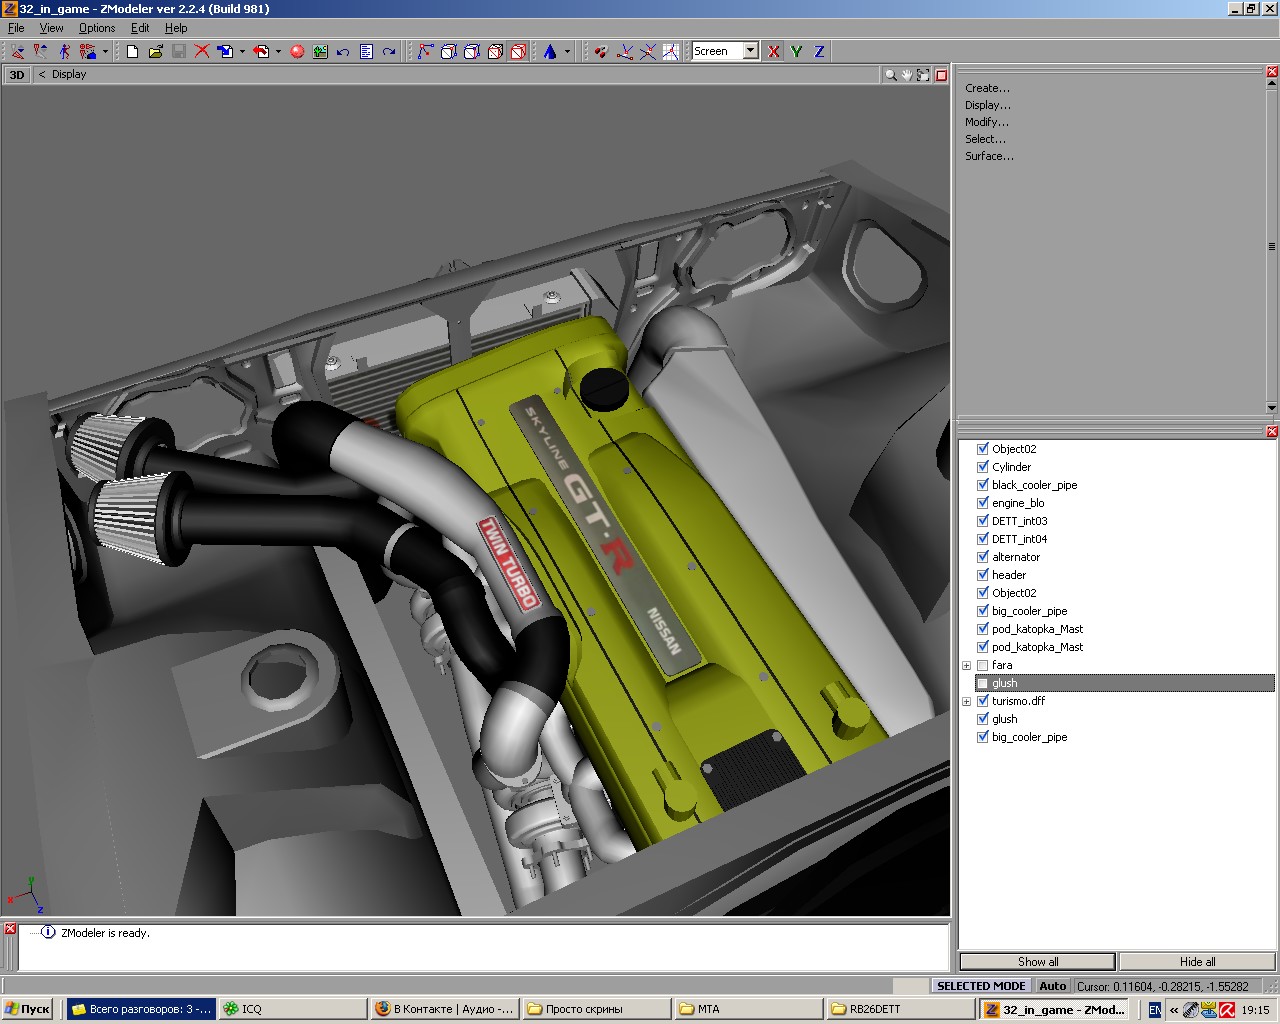The height and width of the screenshot is (1024, 1280).
Task: Click command panel scrollbar down arrow
Action: coord(1271,408)
